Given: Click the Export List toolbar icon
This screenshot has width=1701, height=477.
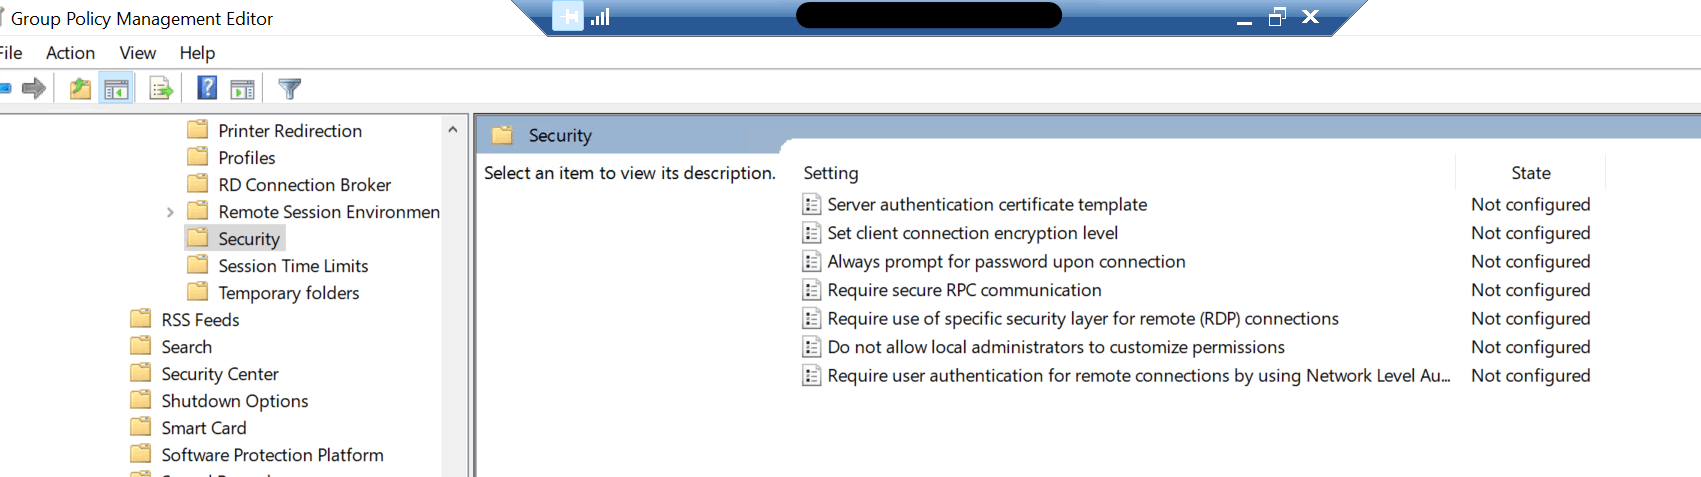Looking at the screenshot, I should (161, 89).
